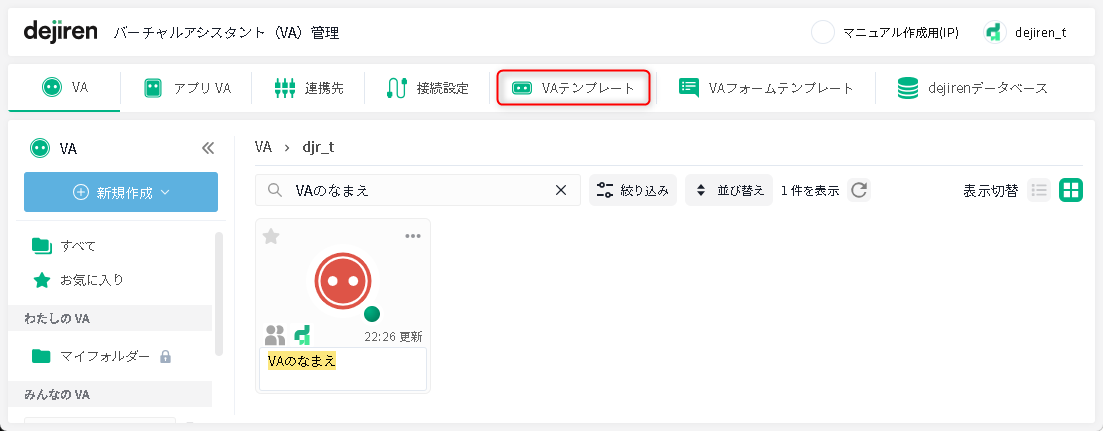The image size is (1103, 431).
Task: Refresh the VA list
Action: [858, 190]
